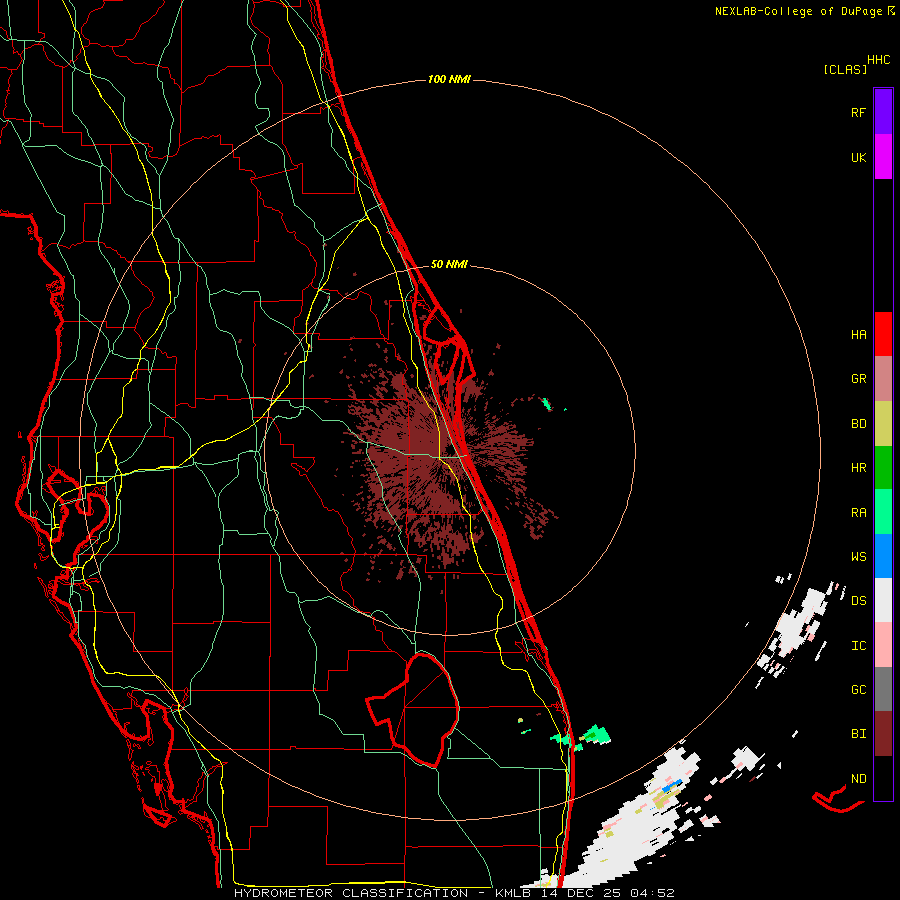
Task: Click the HR dark green legend swatch
Action: (x=883, y=468)
